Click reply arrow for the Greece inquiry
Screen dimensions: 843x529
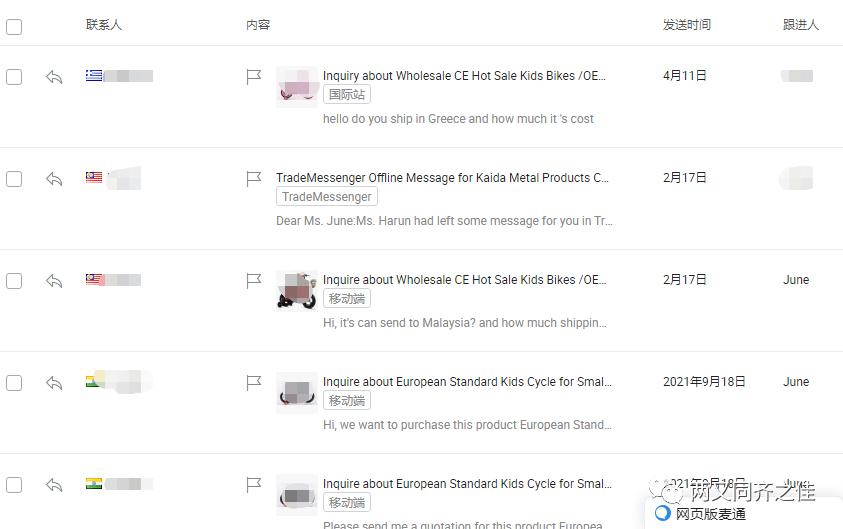[x=54, y=77]
